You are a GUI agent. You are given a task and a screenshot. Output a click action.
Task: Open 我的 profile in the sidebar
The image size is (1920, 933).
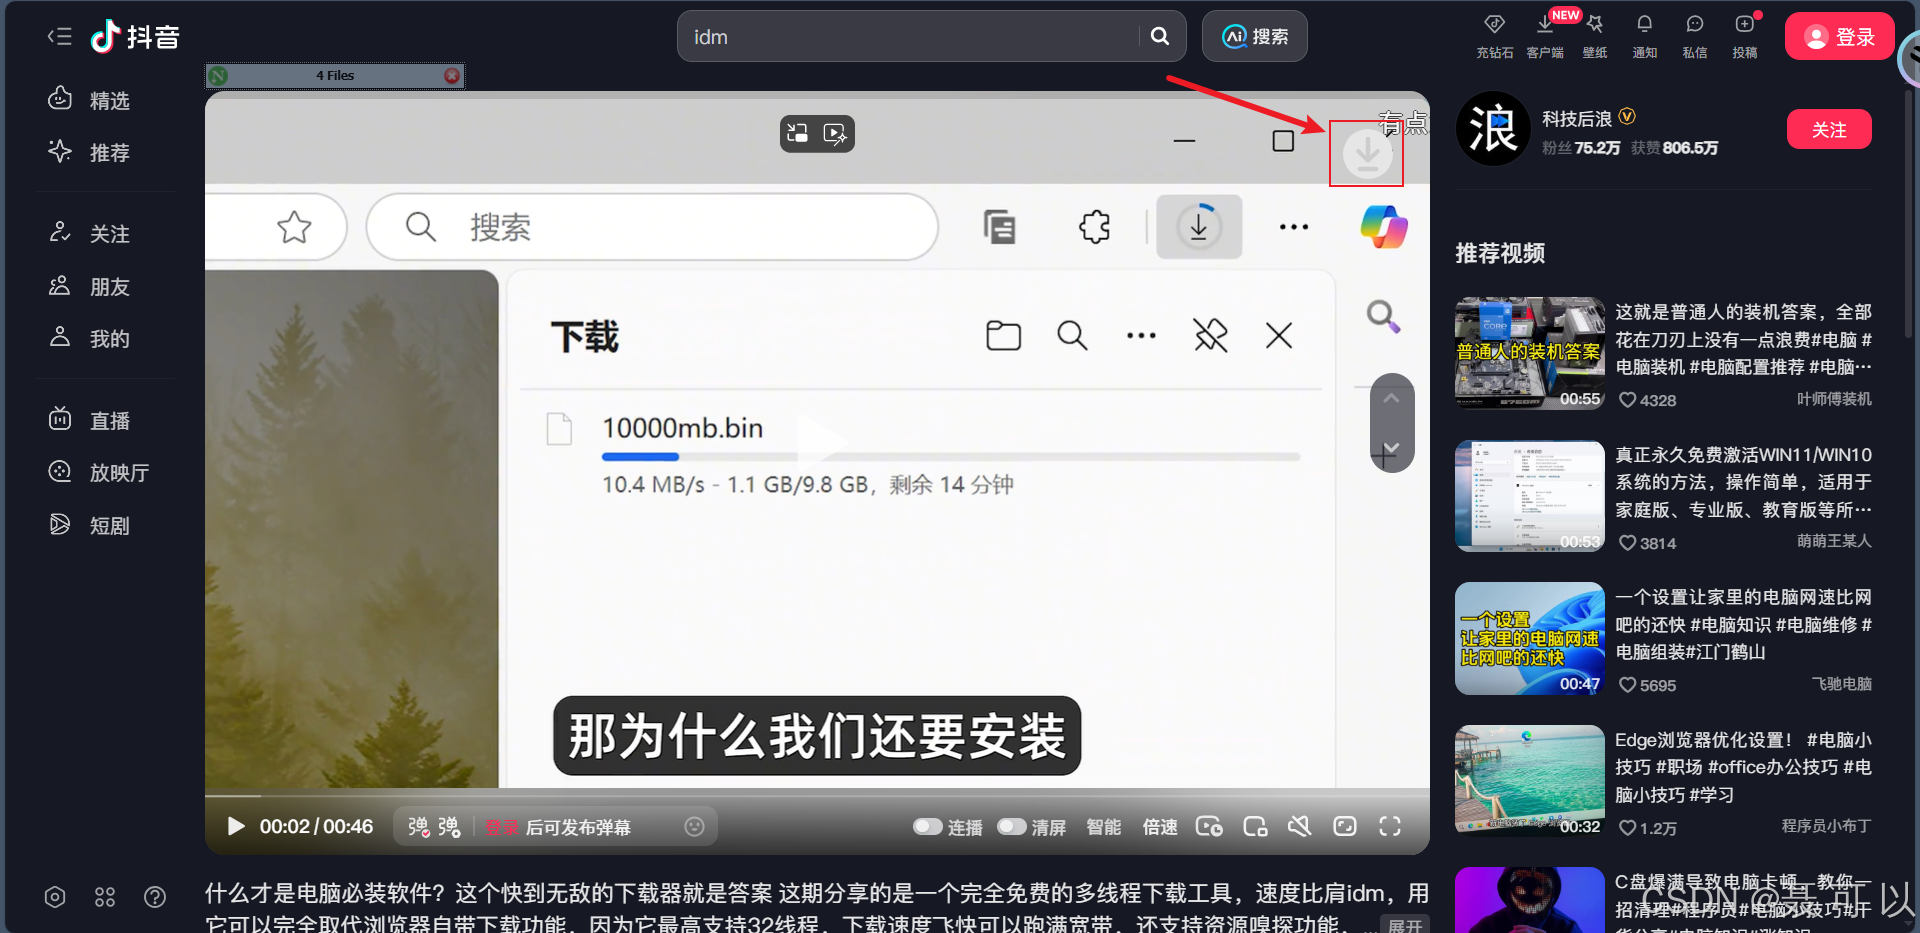[x=90, y=338]
